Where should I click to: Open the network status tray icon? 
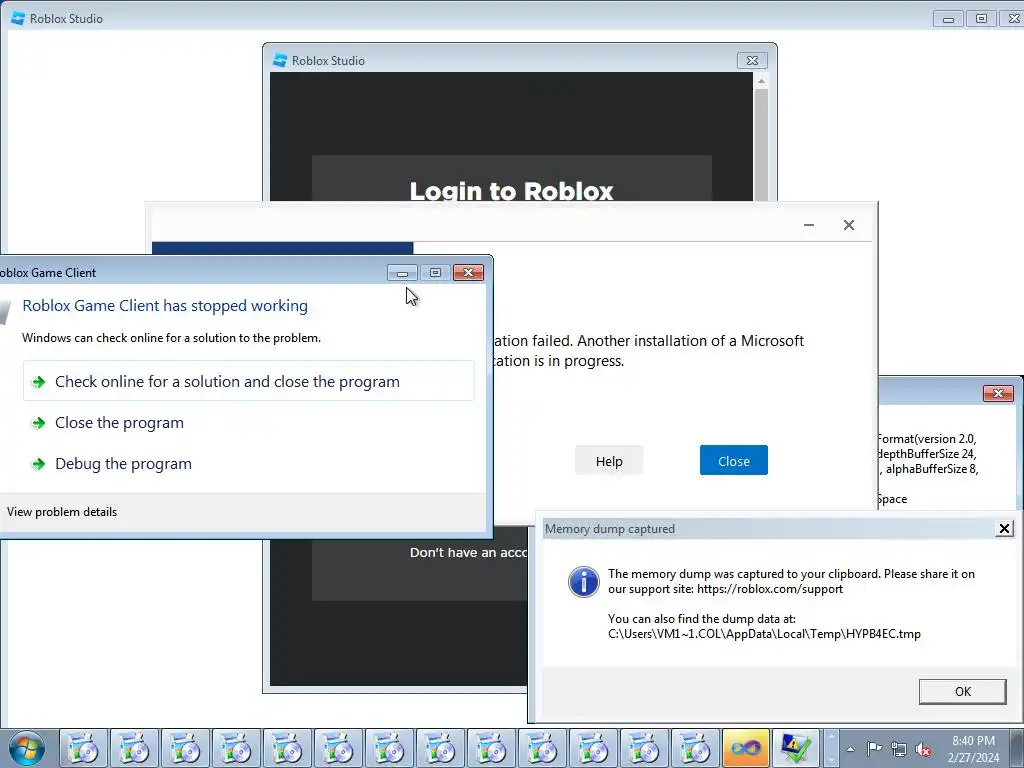[899, 749]
